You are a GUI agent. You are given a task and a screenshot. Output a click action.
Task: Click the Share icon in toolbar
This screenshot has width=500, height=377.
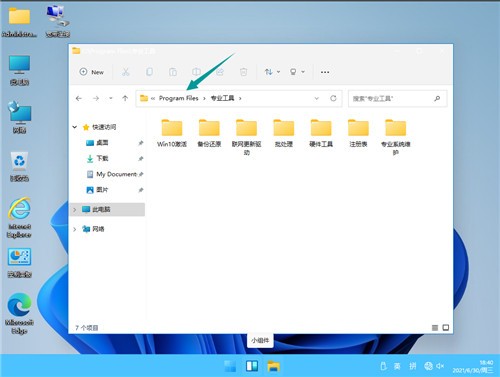(220, 72)
